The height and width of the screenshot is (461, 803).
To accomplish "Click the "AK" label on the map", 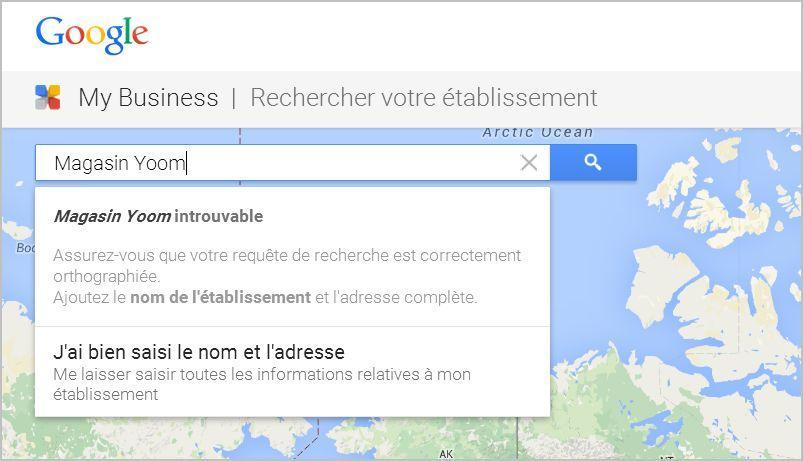I will (x=446, y=454).
